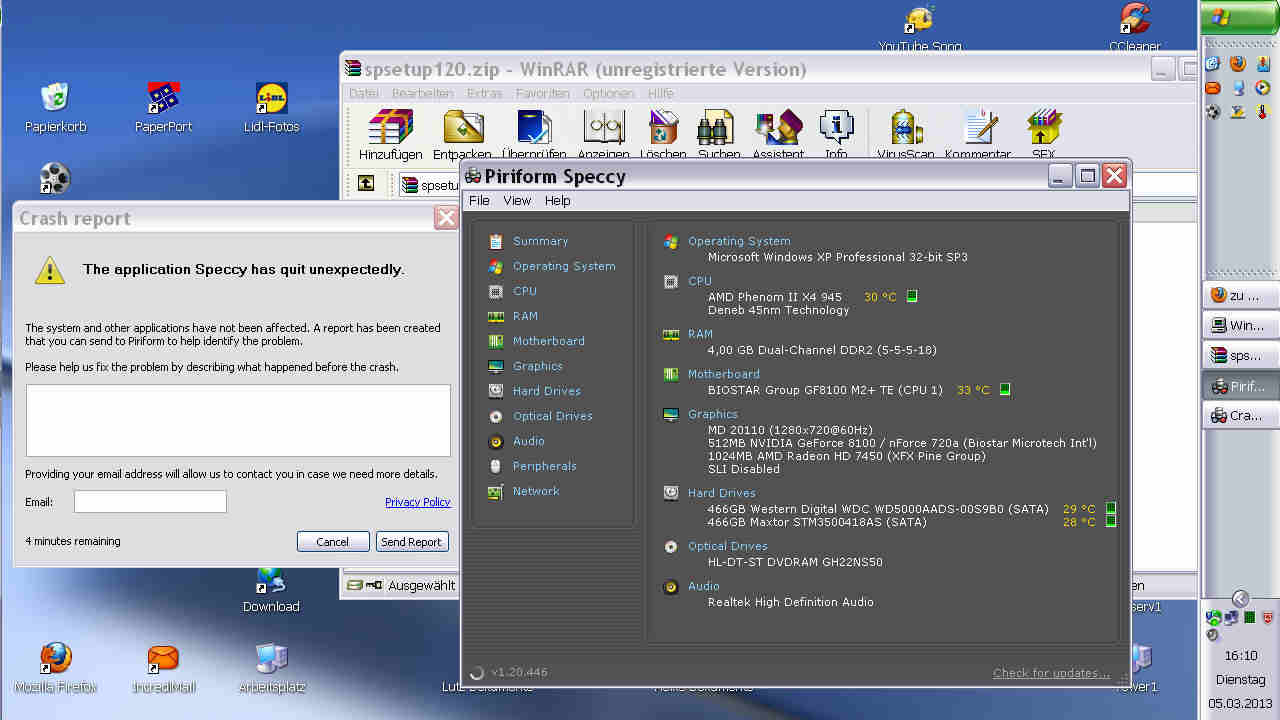Open the Papierkorb desktop icon
The image size is (1280, 720).
click(x=55, y=108)
